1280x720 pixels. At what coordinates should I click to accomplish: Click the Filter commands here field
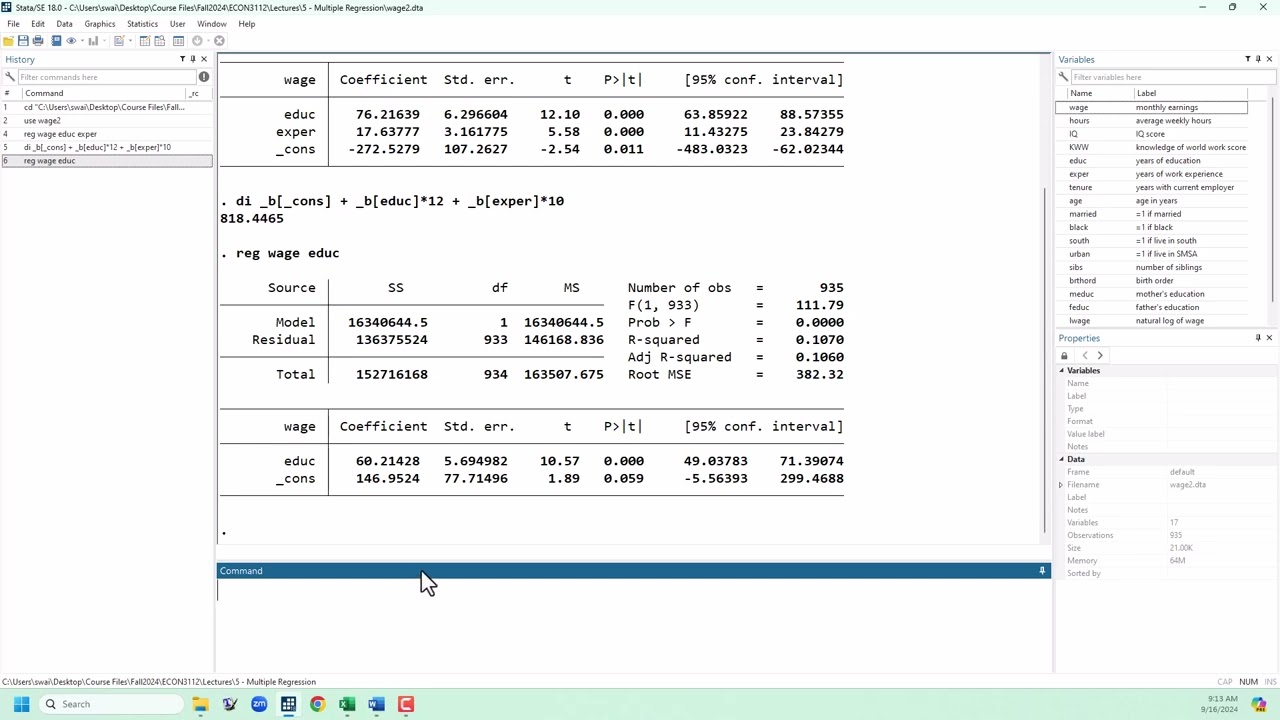click(x=106, y=77)
